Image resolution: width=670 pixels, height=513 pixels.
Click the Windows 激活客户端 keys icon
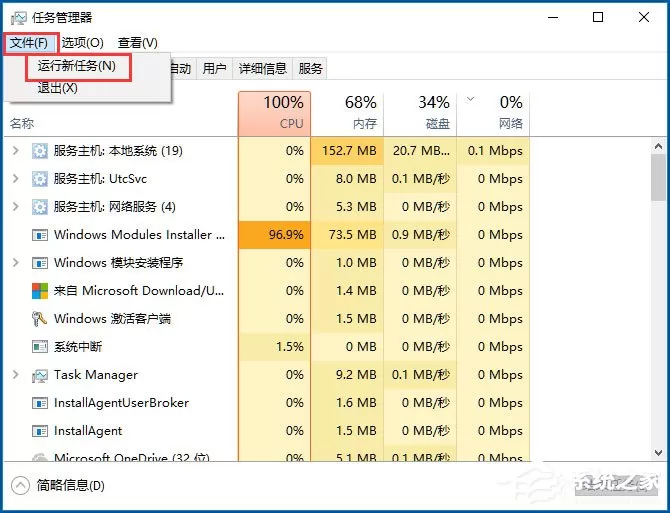point(39,319)
